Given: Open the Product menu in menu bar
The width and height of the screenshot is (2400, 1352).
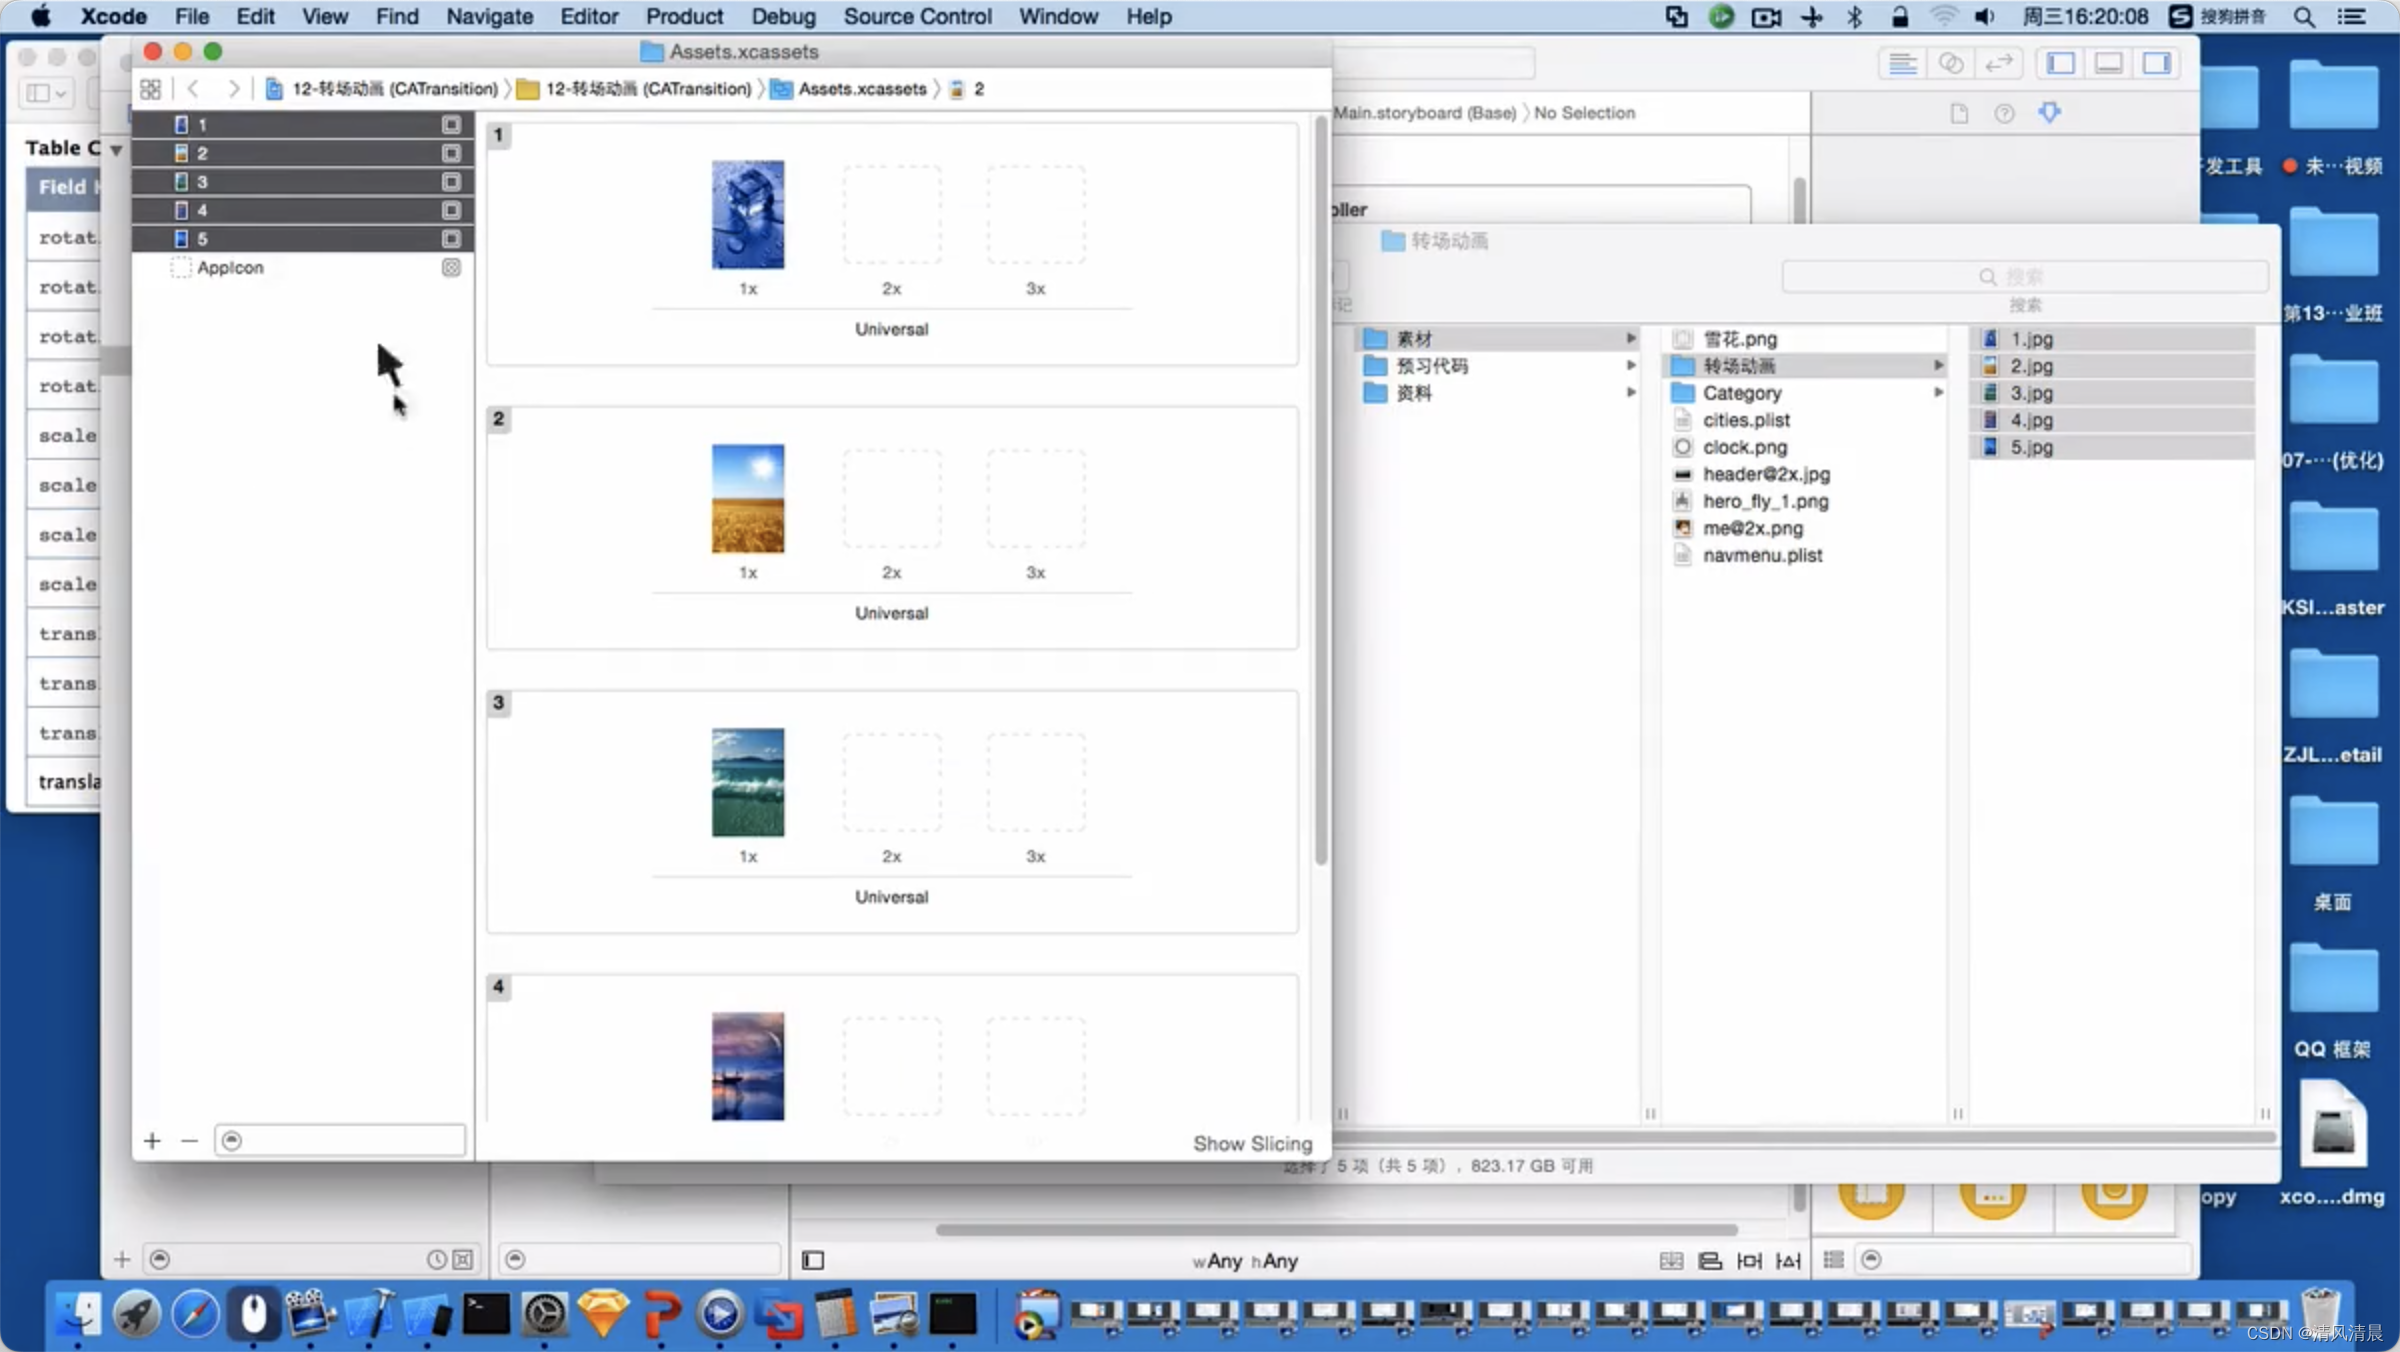Looking at the screenshot, I should tap(682, 15).
